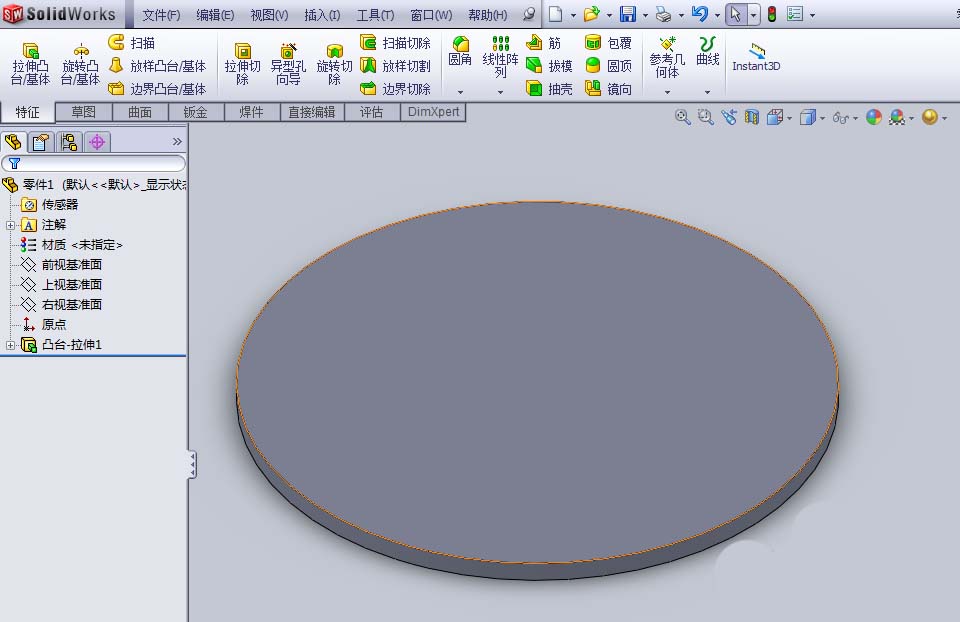Click the feature tree filter input field
Image resolution: width=960 pixels, height=622 pixels.
click(94, 163)
